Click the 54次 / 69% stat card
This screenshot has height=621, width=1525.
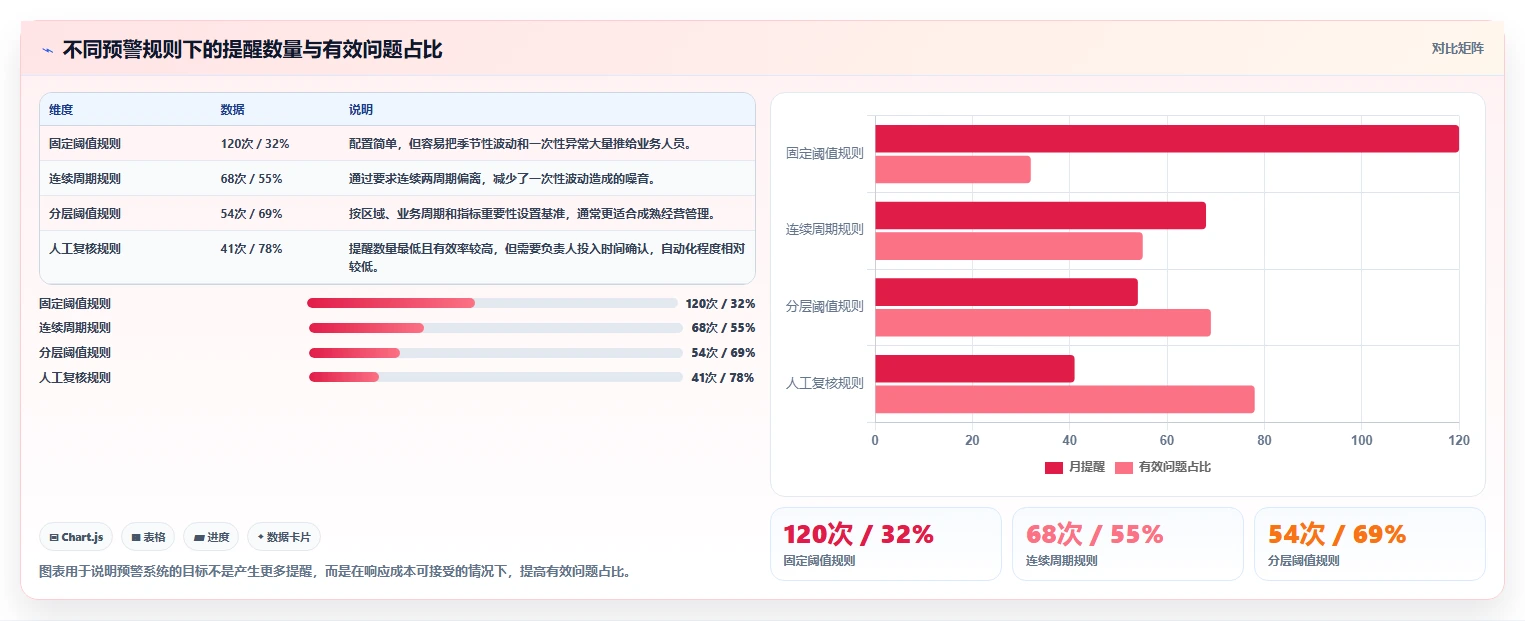tap(1369, 544)
